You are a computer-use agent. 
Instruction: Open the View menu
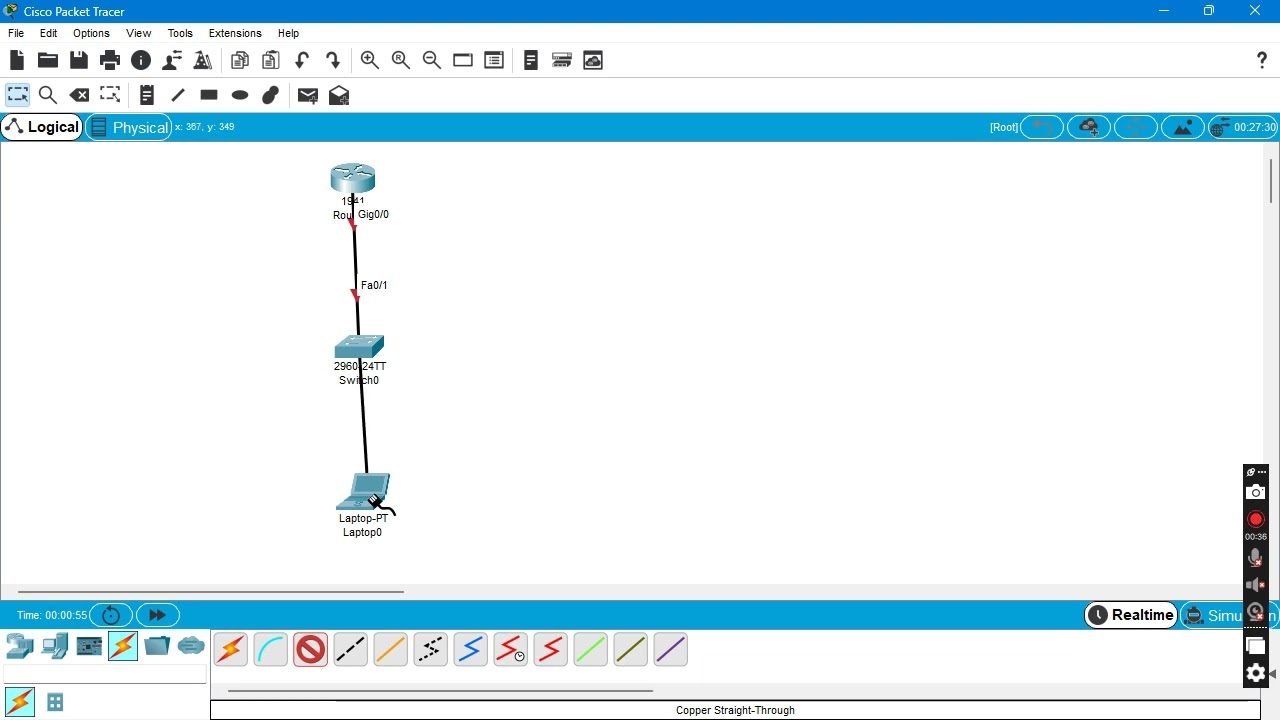coord(138,33)
